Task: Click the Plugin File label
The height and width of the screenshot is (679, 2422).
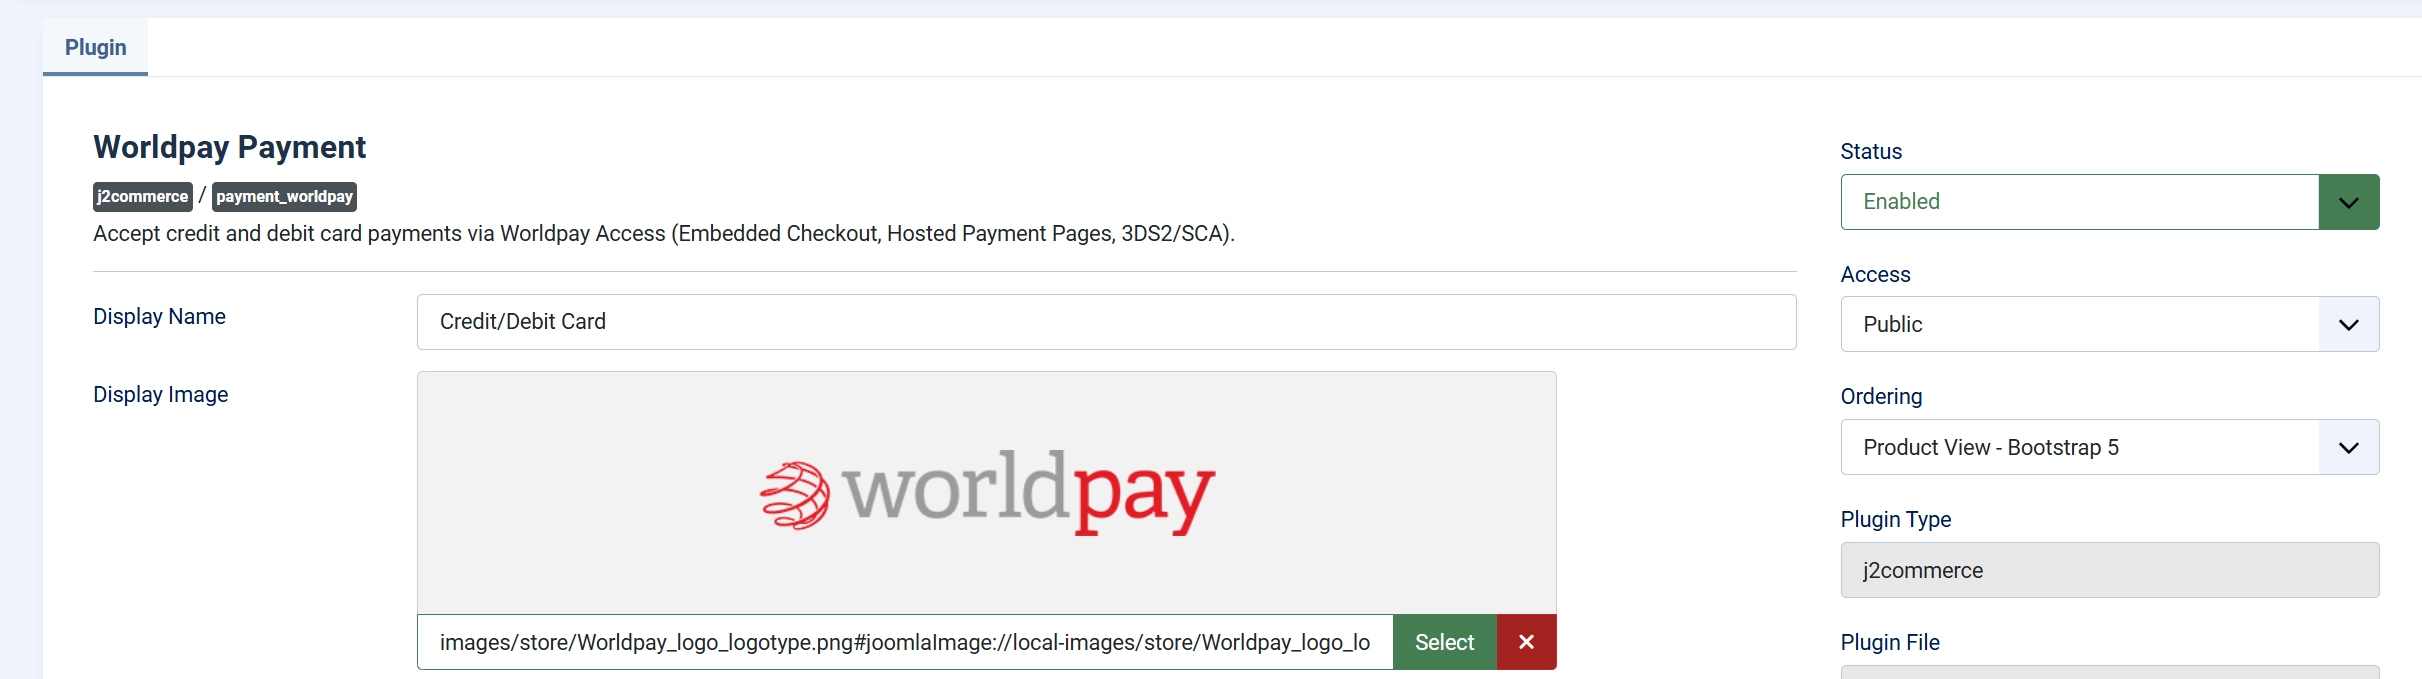Action: (1890, 642)
